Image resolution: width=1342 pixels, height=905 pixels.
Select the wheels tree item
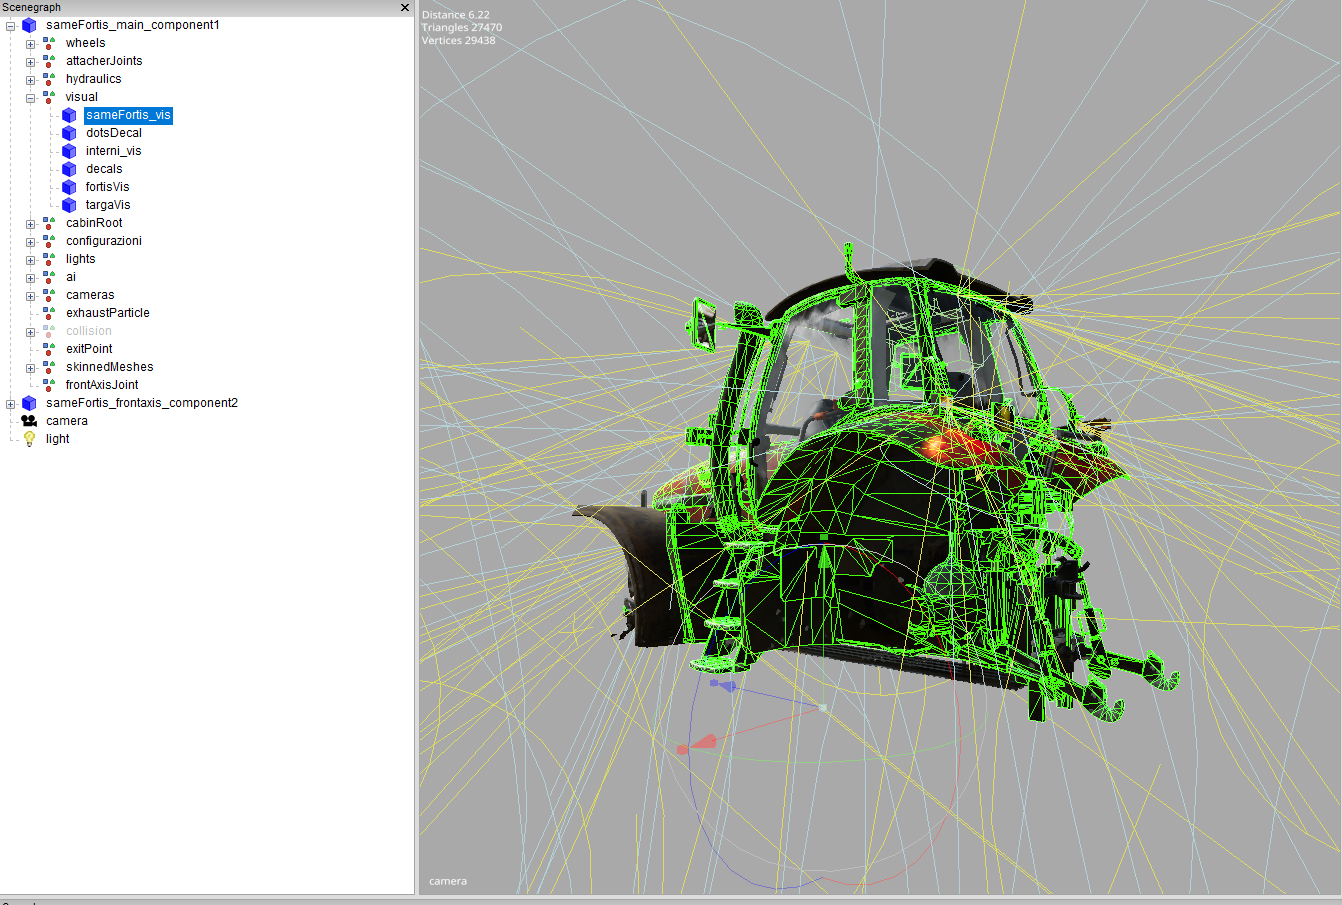point(85,43)
